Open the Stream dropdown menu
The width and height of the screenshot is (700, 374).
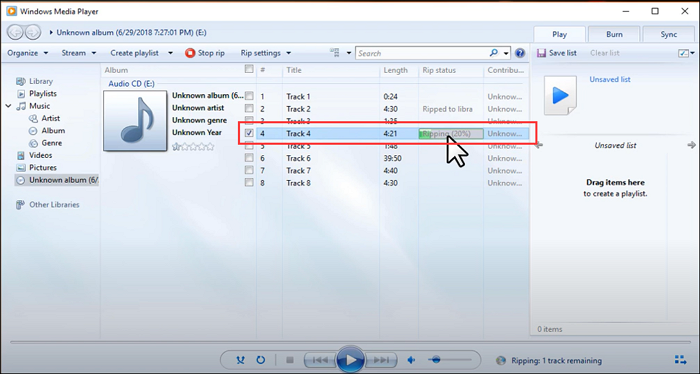(x=79, y=53)
